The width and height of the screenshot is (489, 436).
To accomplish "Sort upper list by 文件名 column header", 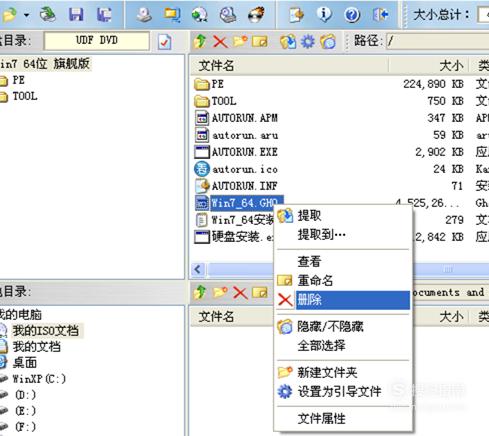I will click(289, 66).
